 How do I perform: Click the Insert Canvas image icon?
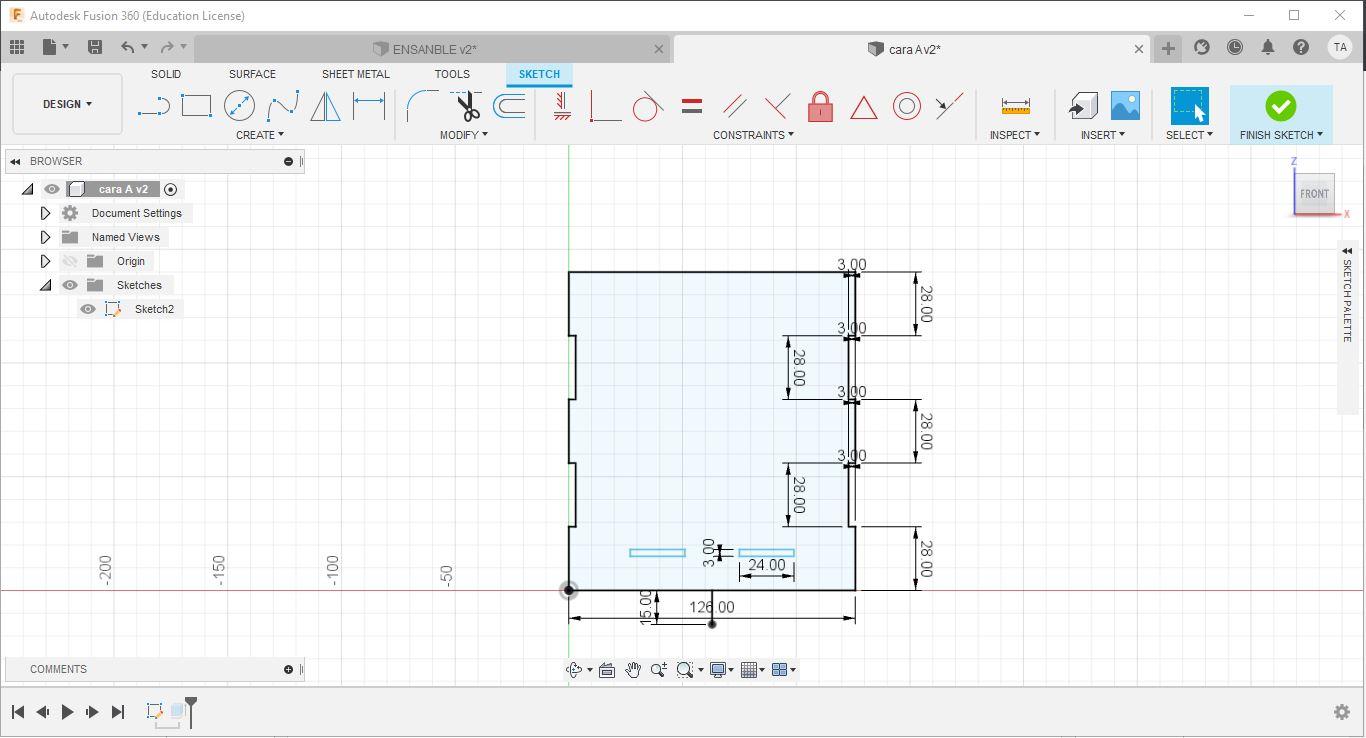coord(1125,106)
